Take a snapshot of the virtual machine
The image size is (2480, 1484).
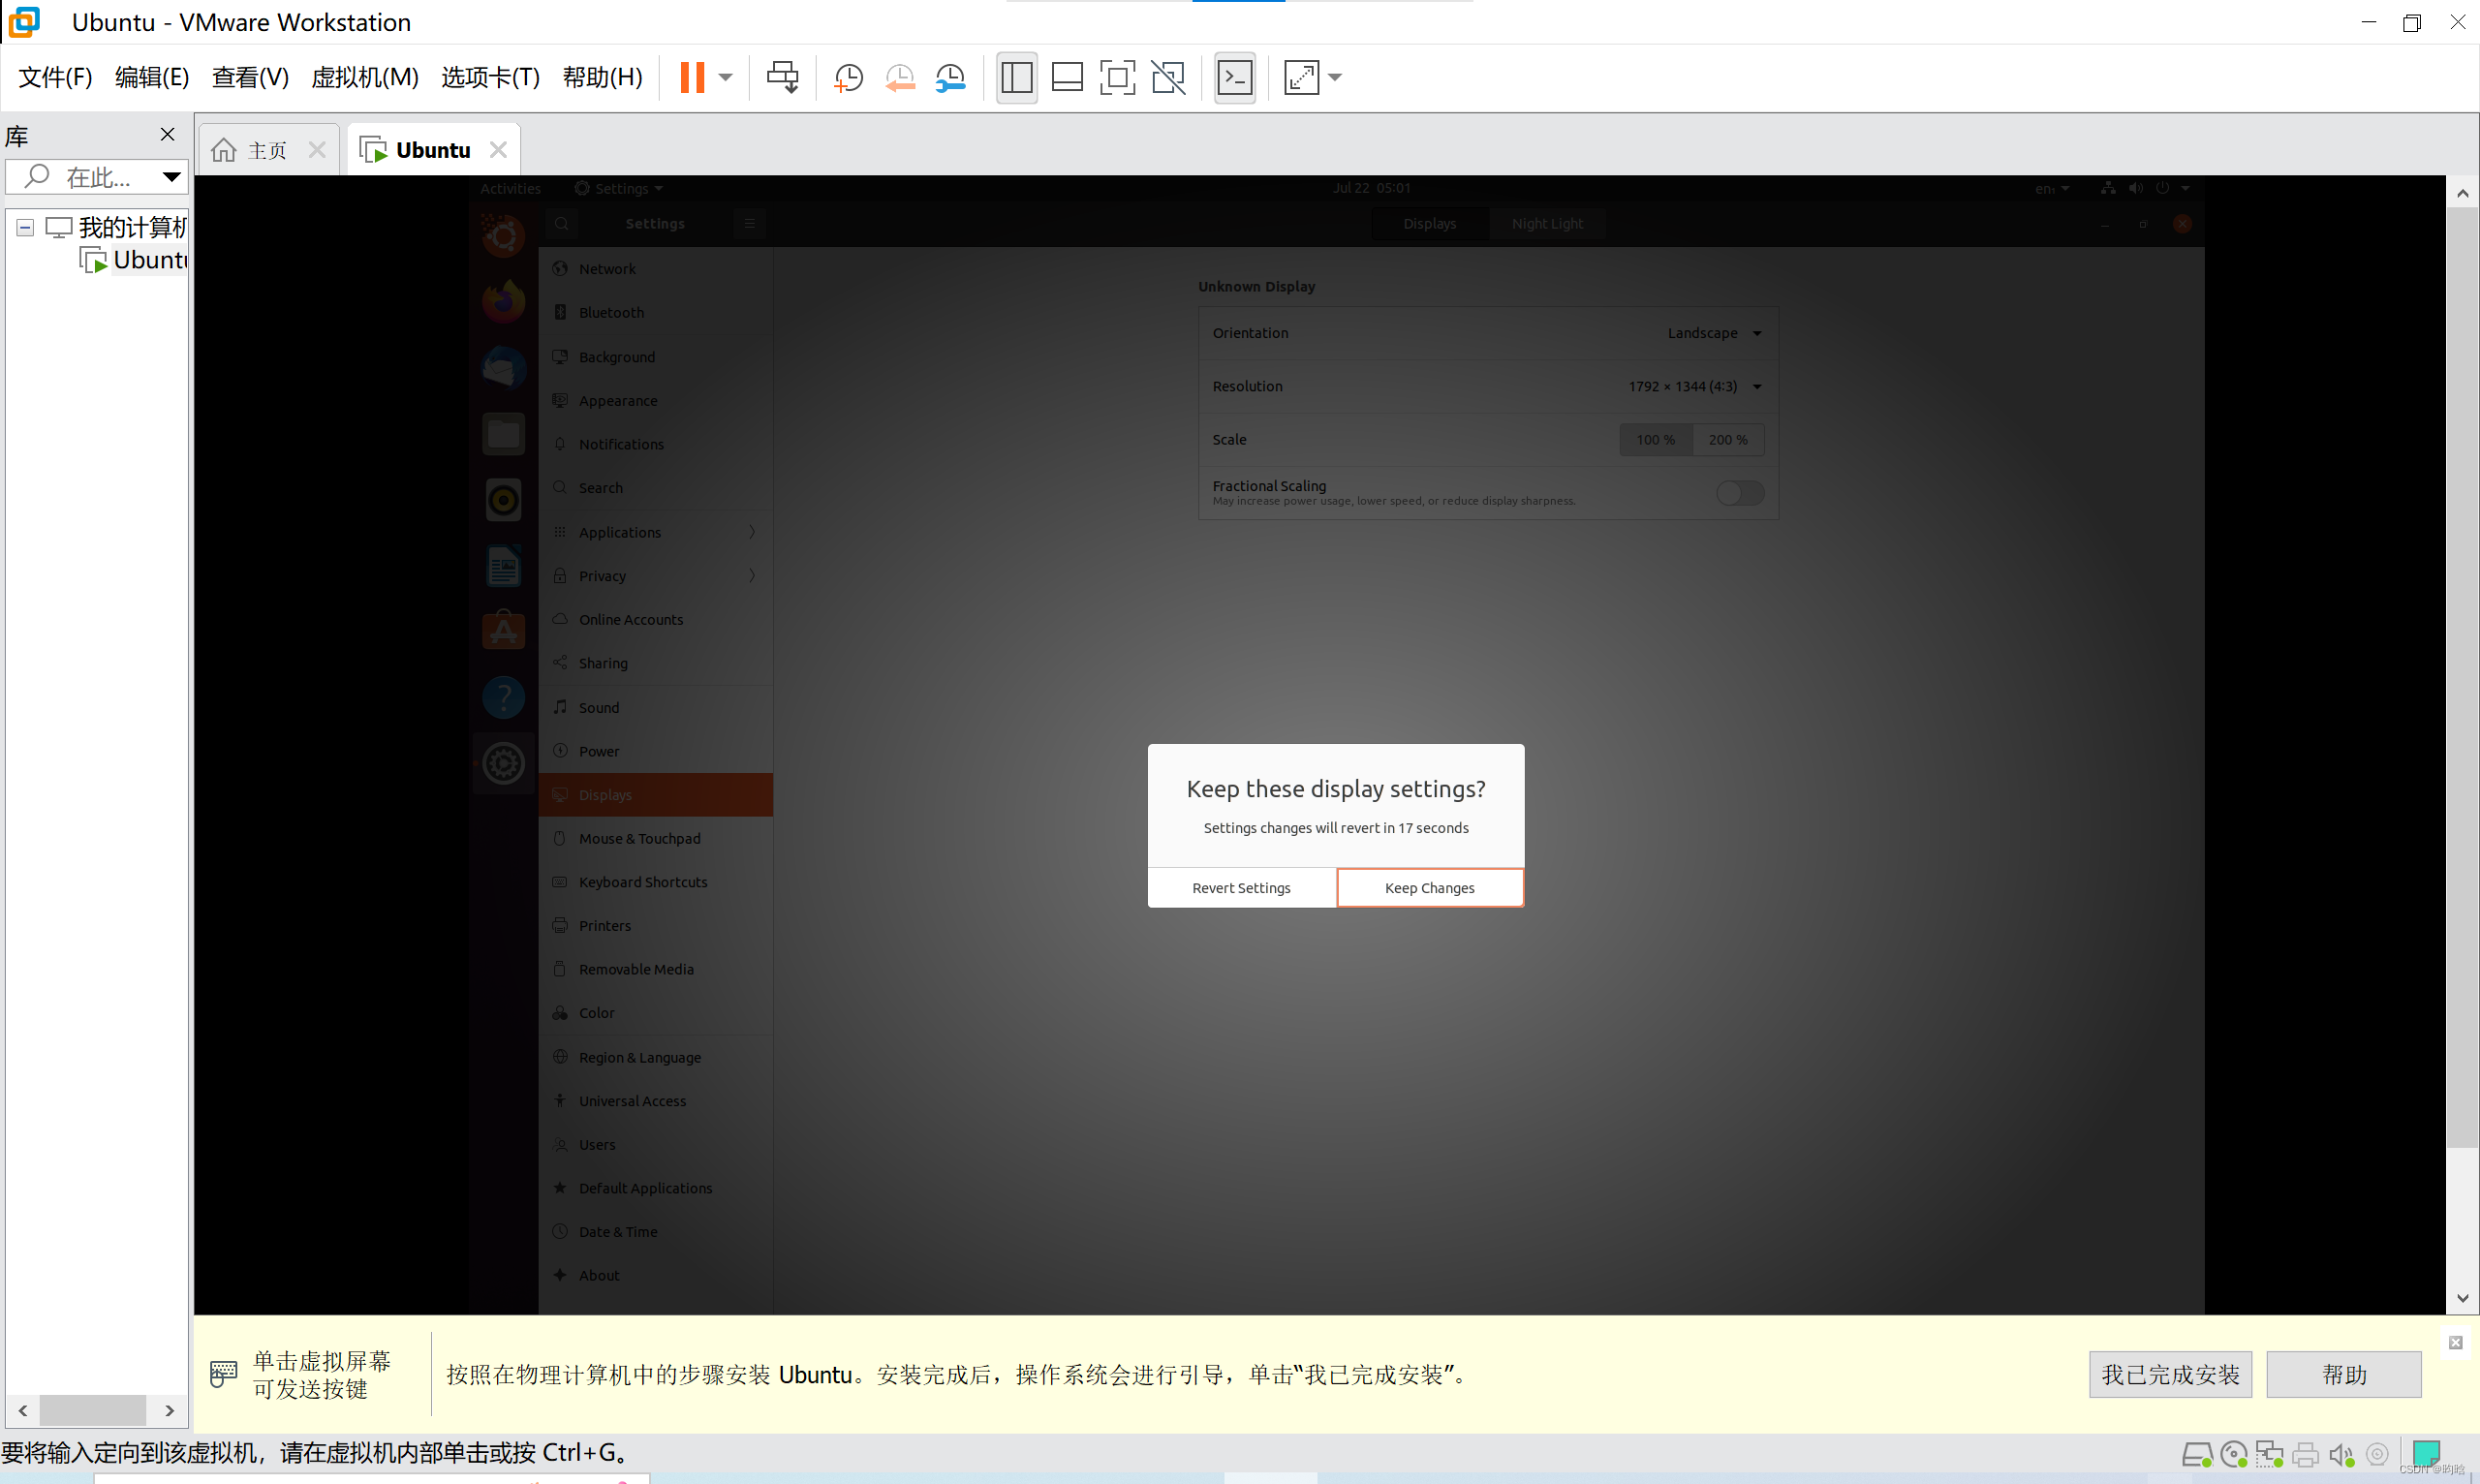click(x=849, y=77)
